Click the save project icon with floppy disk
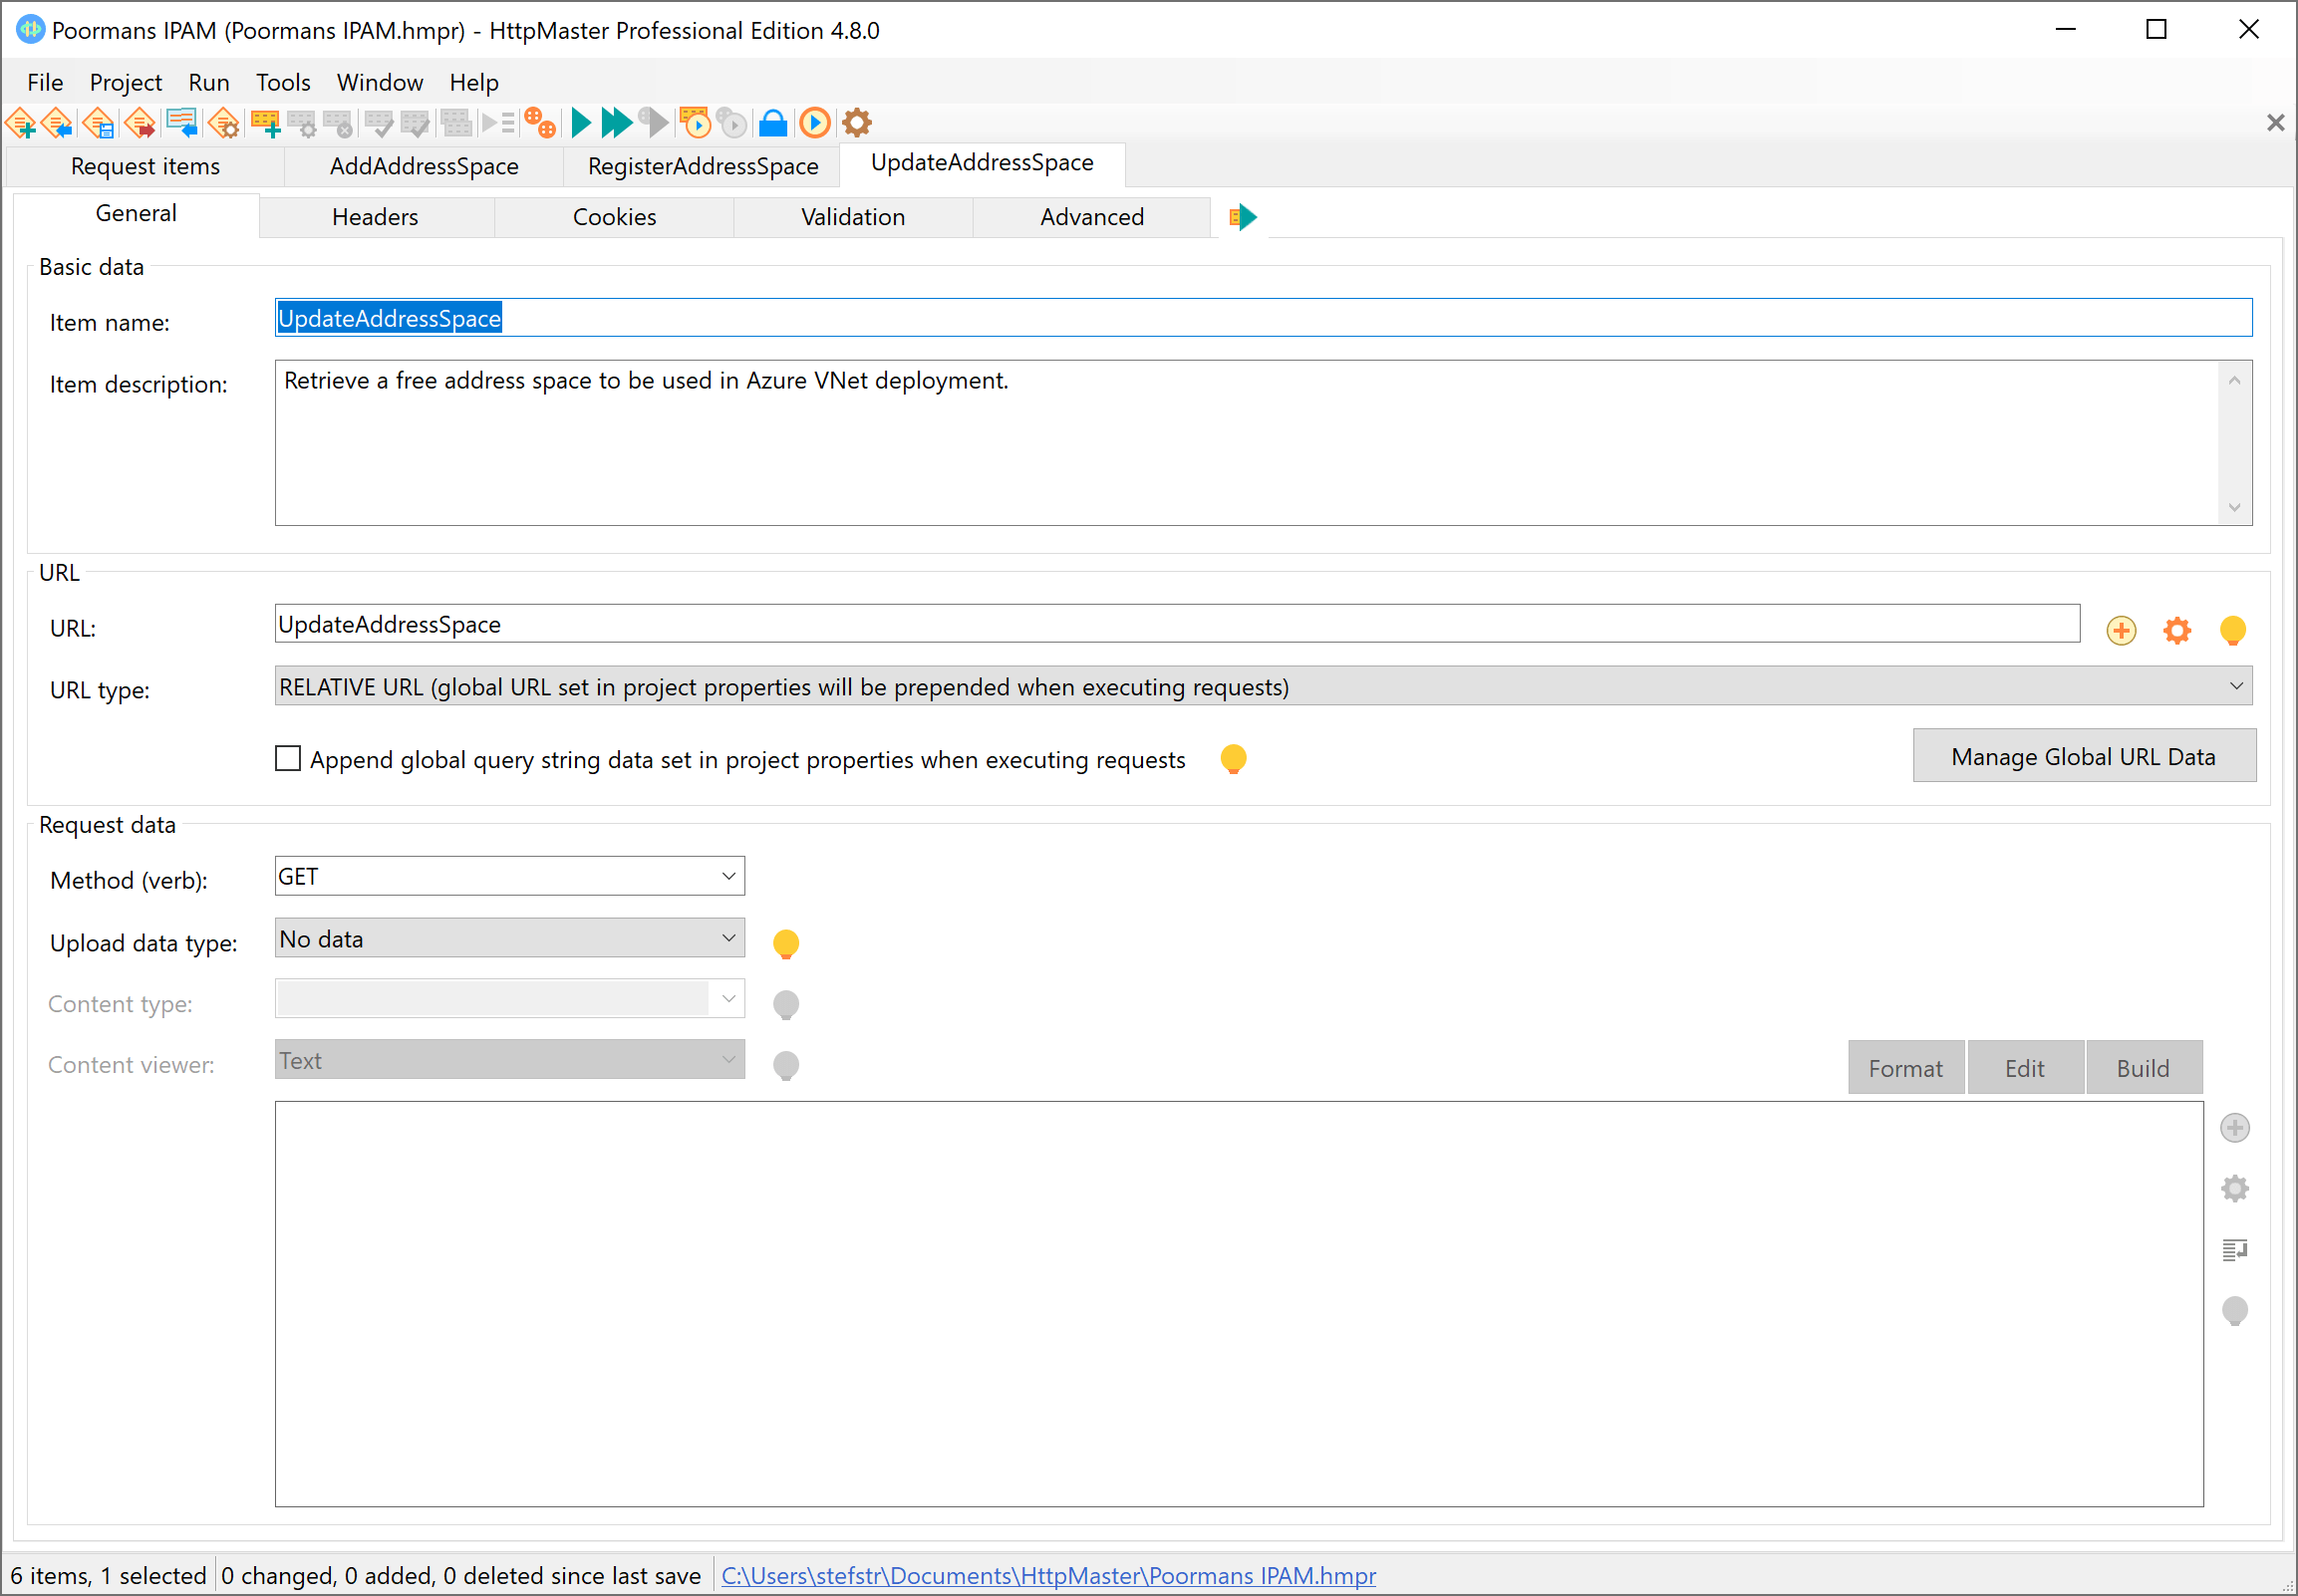 coord(99,123)
